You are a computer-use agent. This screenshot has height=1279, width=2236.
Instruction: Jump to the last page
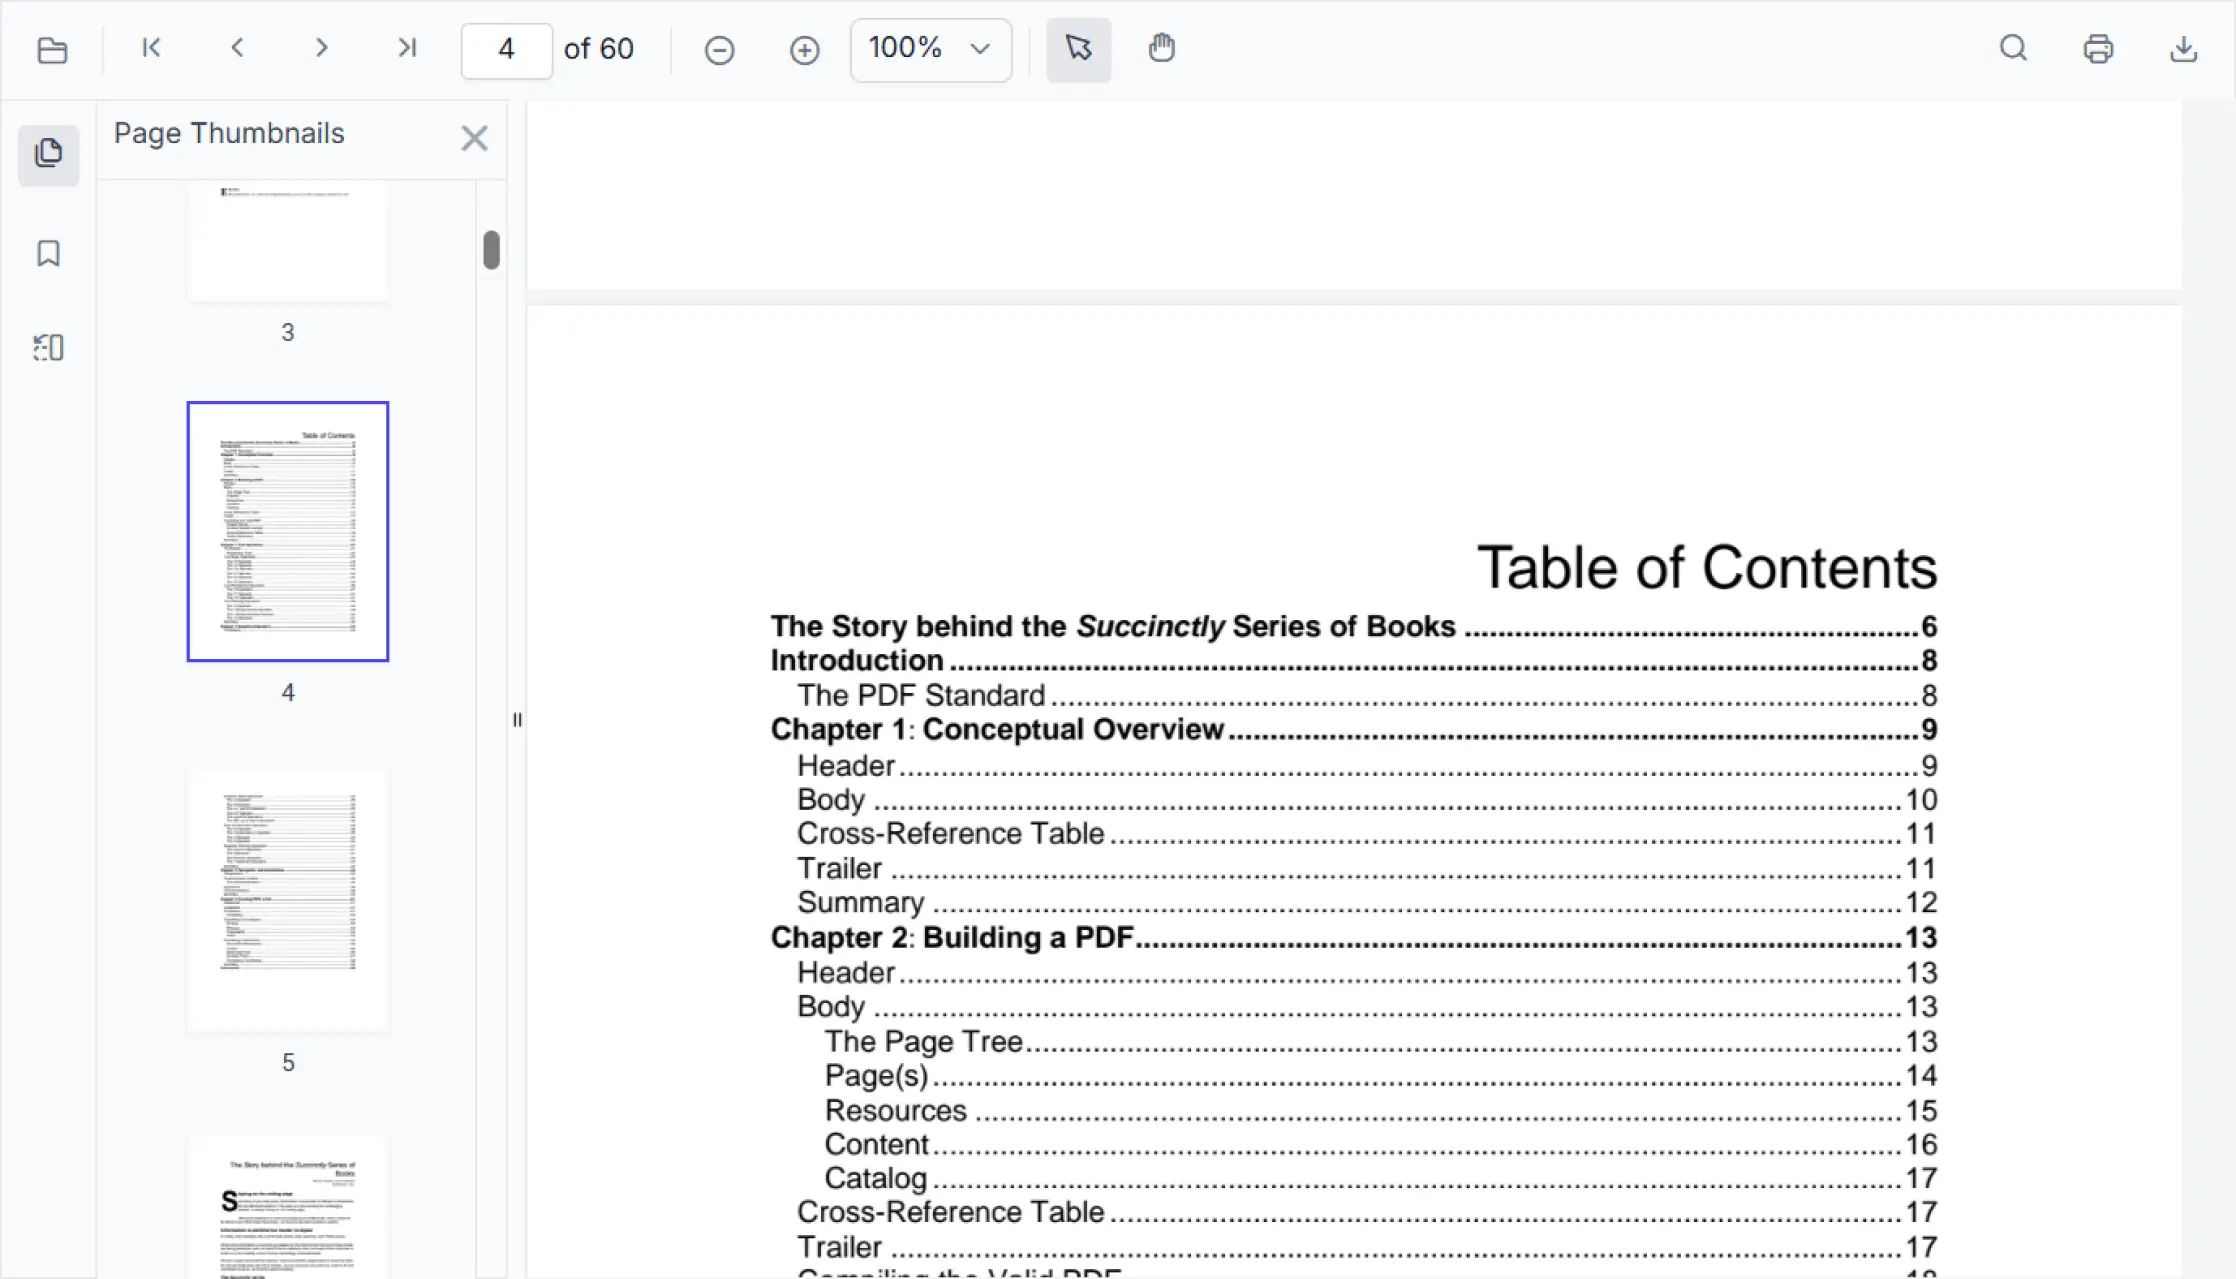(406, 48)
